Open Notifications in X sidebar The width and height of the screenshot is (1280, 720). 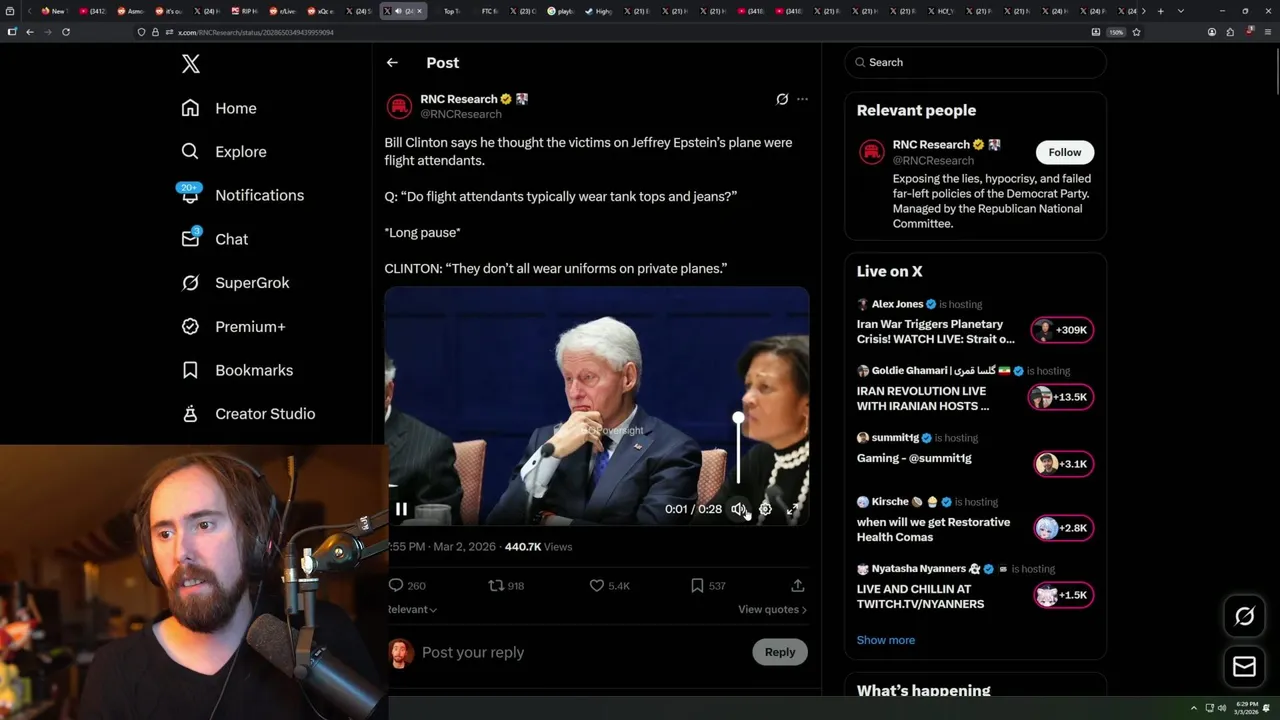[242, 195]
